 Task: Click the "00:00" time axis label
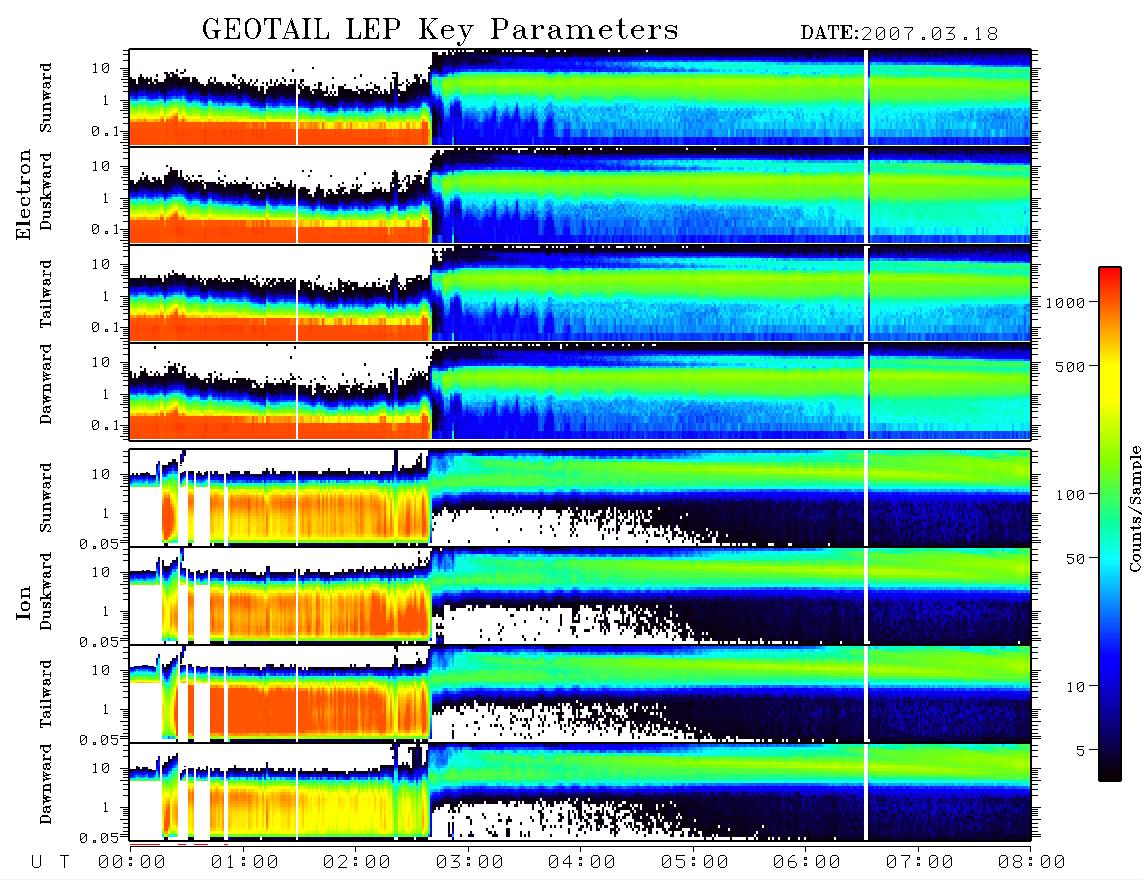coord(132,863)
